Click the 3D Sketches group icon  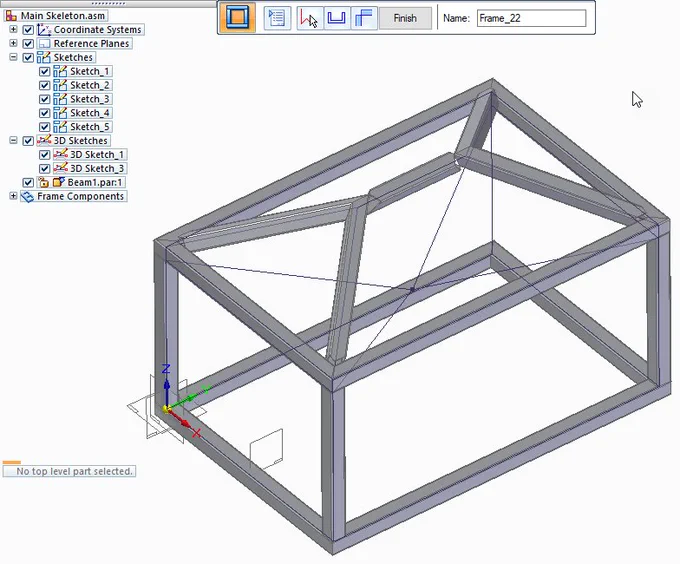44,140
